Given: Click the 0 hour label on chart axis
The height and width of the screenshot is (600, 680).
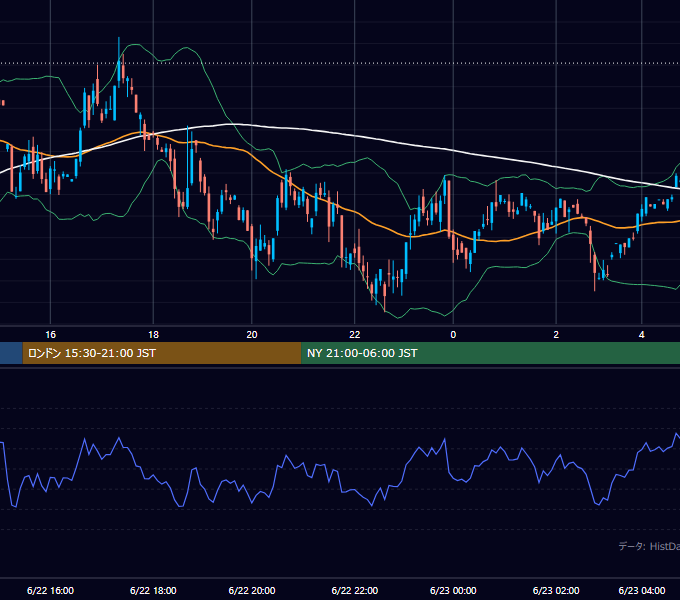Looking at the screenshot, I should [453, 335].
